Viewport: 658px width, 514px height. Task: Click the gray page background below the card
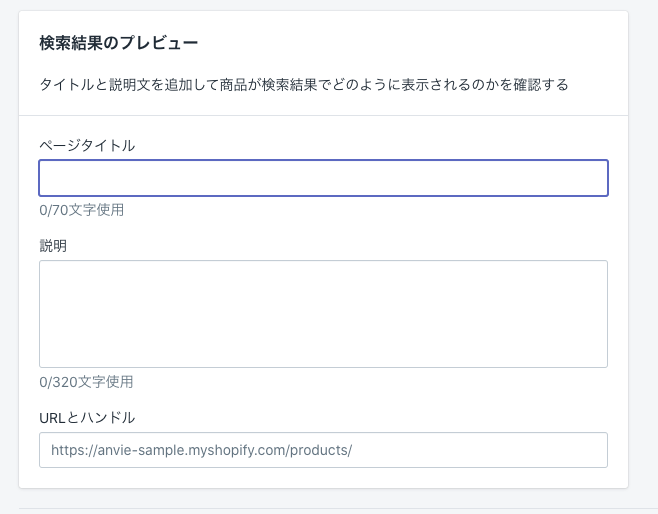323,502
